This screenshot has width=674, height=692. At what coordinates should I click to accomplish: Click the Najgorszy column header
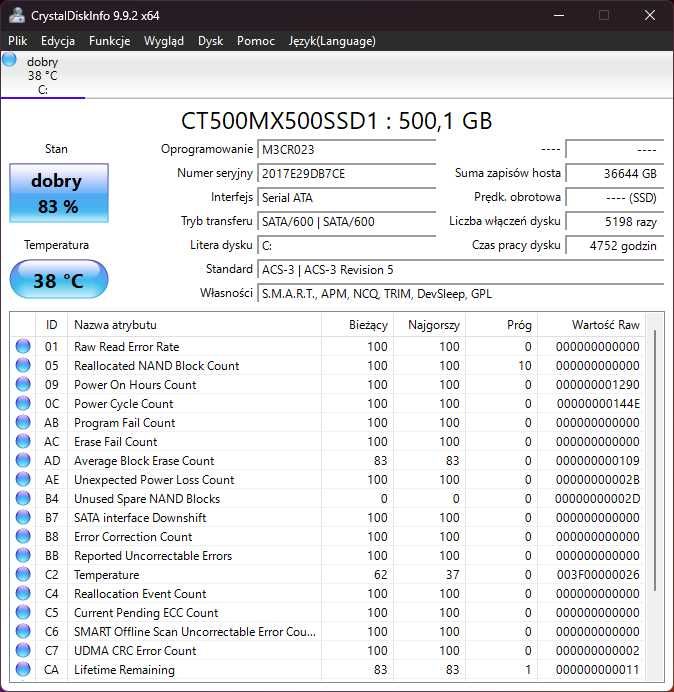point(429,325)
